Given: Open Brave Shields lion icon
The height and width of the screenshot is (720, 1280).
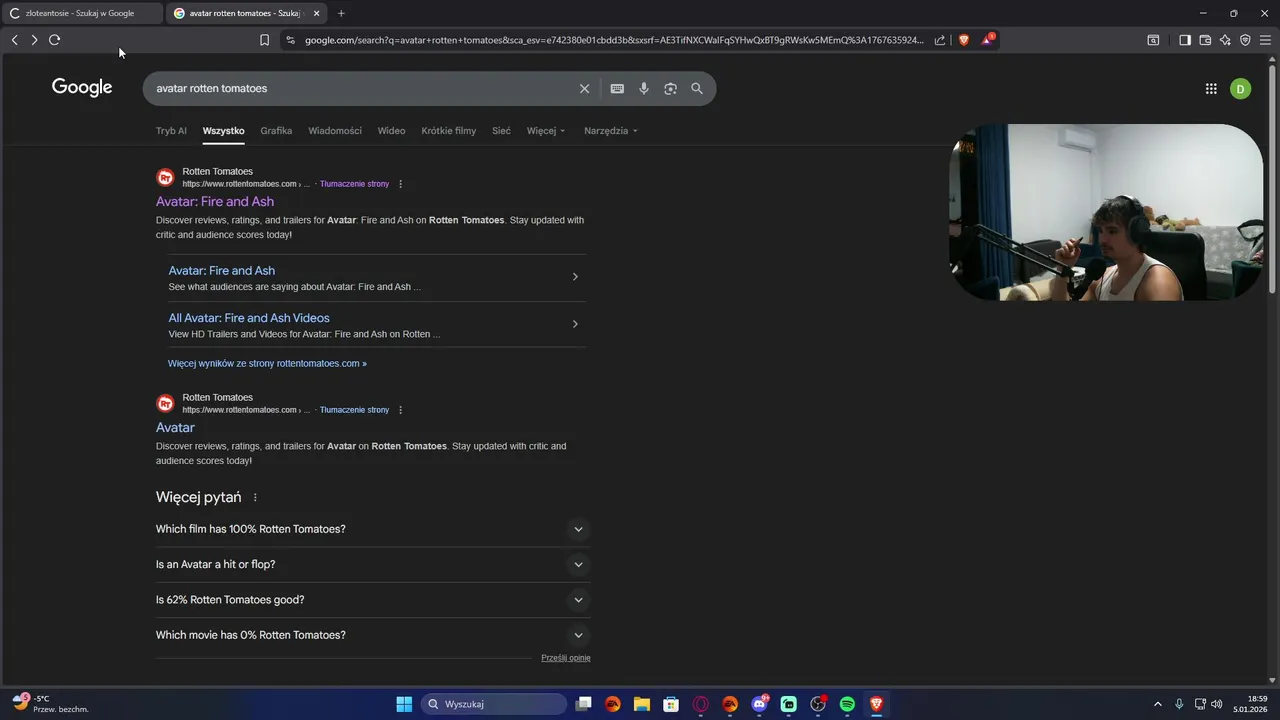Looking at the screenshot, I should [964, 40].
